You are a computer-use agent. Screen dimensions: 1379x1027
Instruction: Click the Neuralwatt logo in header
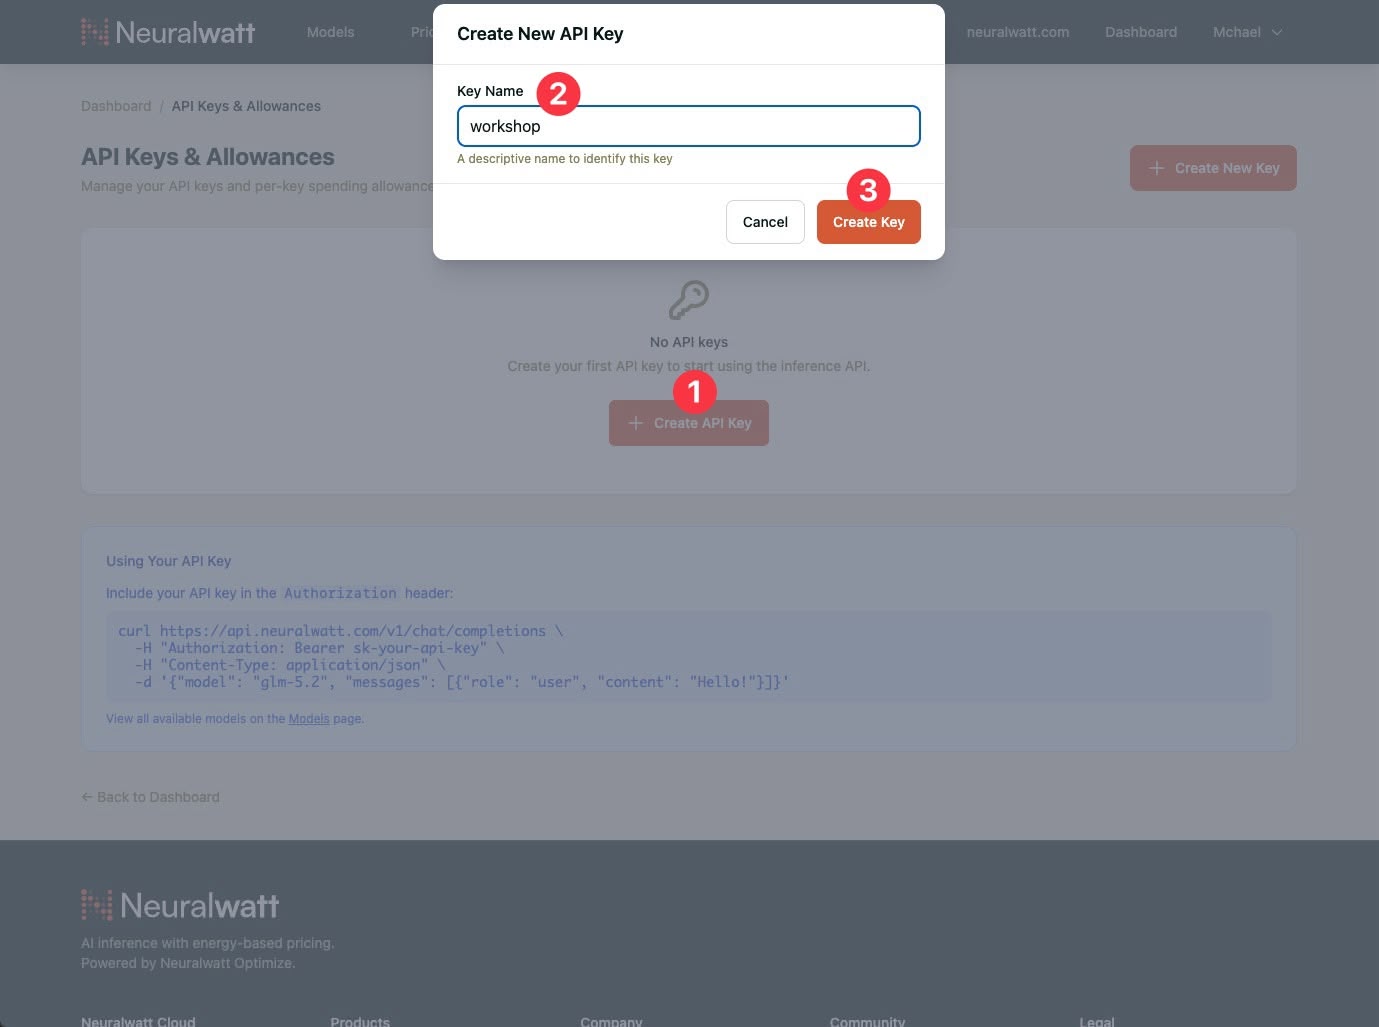click(x=168, y=32)
